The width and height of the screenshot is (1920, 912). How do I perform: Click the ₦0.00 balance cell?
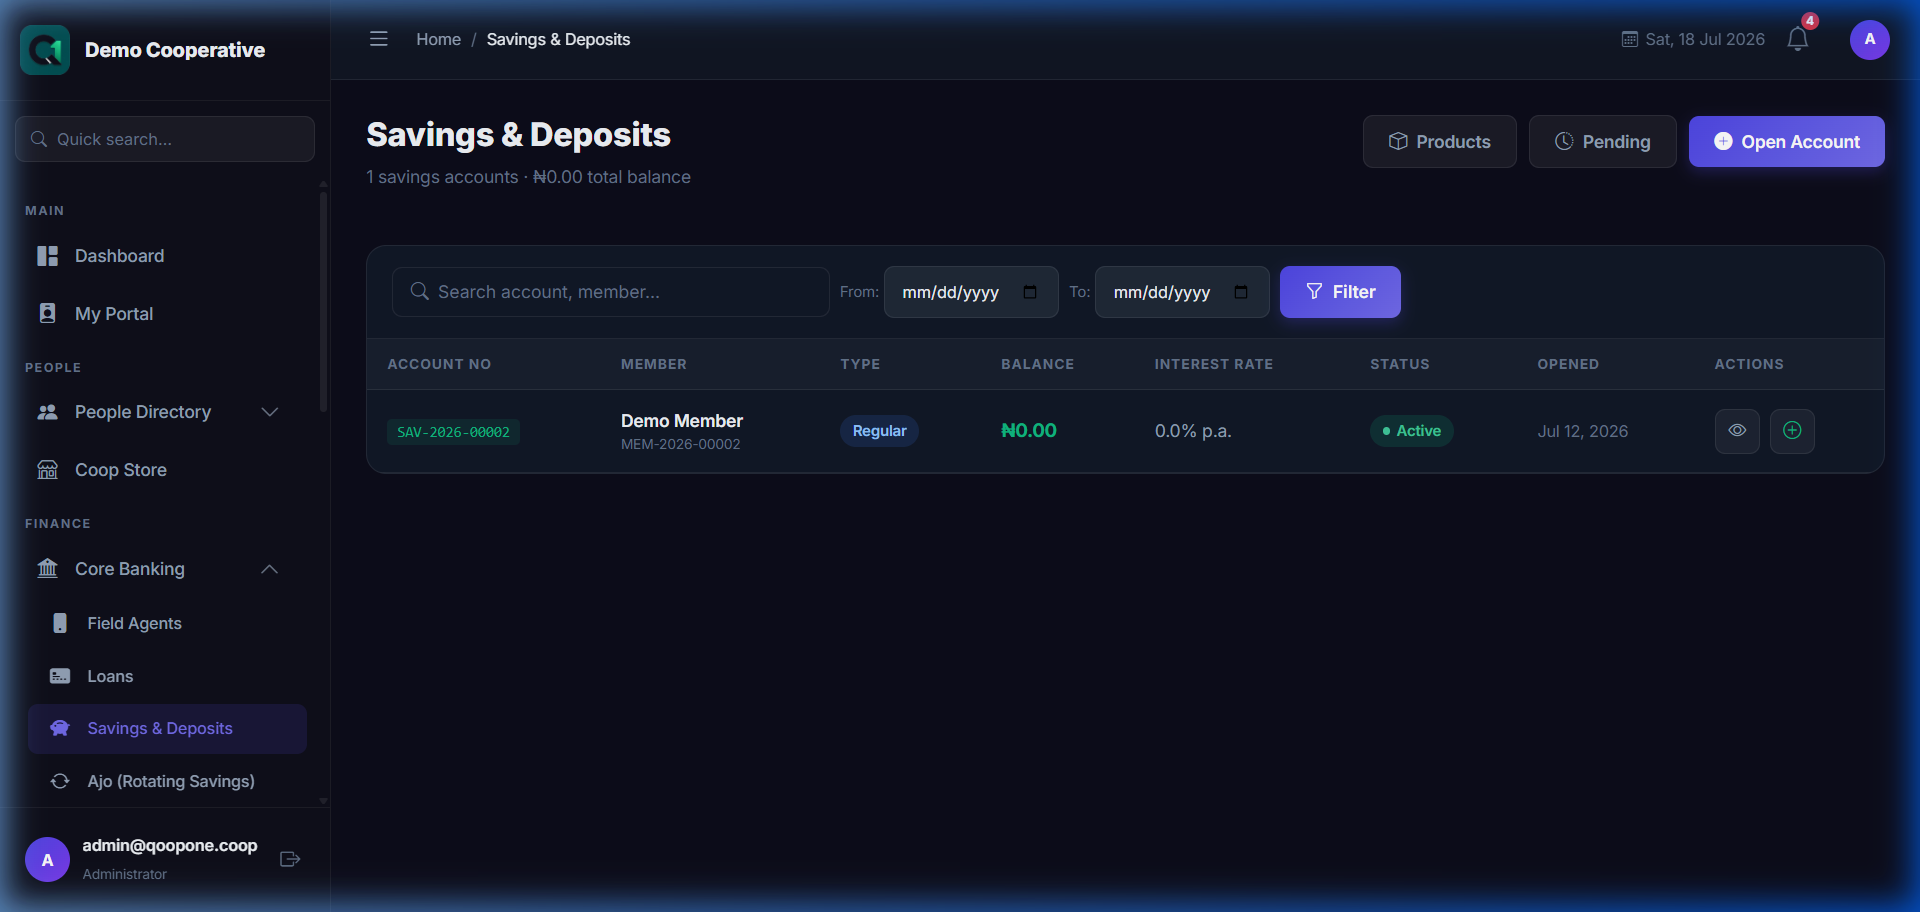point(1028,431)
